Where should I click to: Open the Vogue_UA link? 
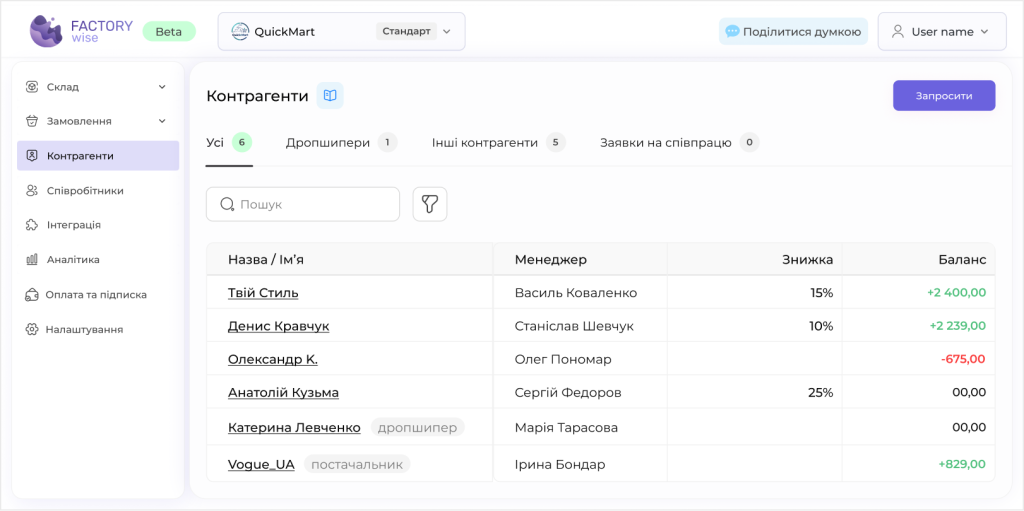261,465
